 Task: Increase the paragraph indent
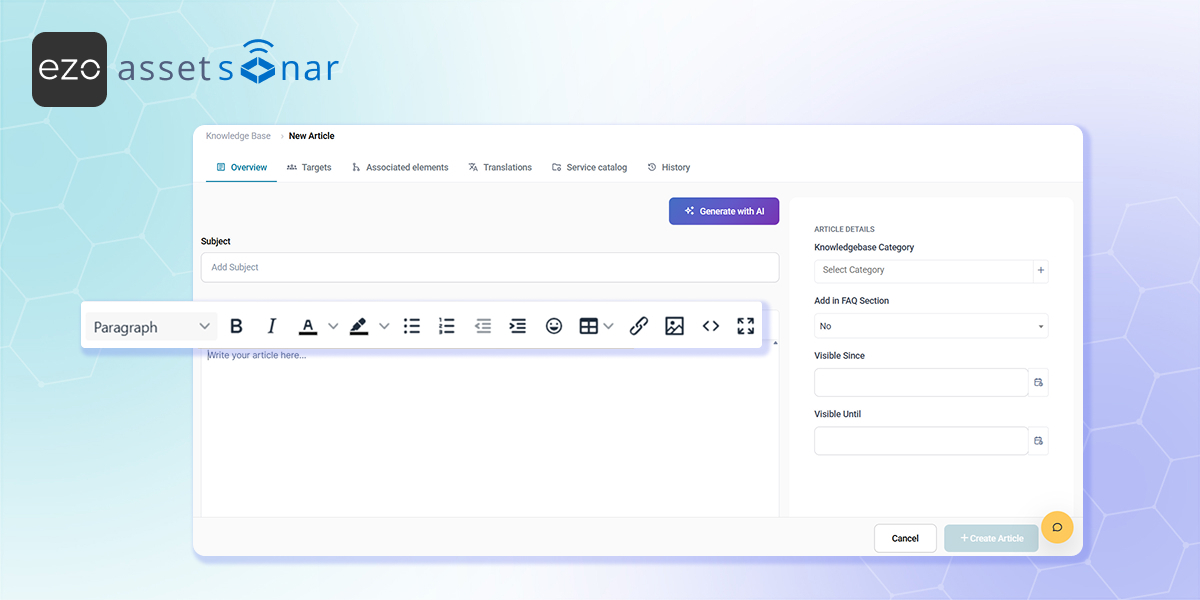click(518, 326)
